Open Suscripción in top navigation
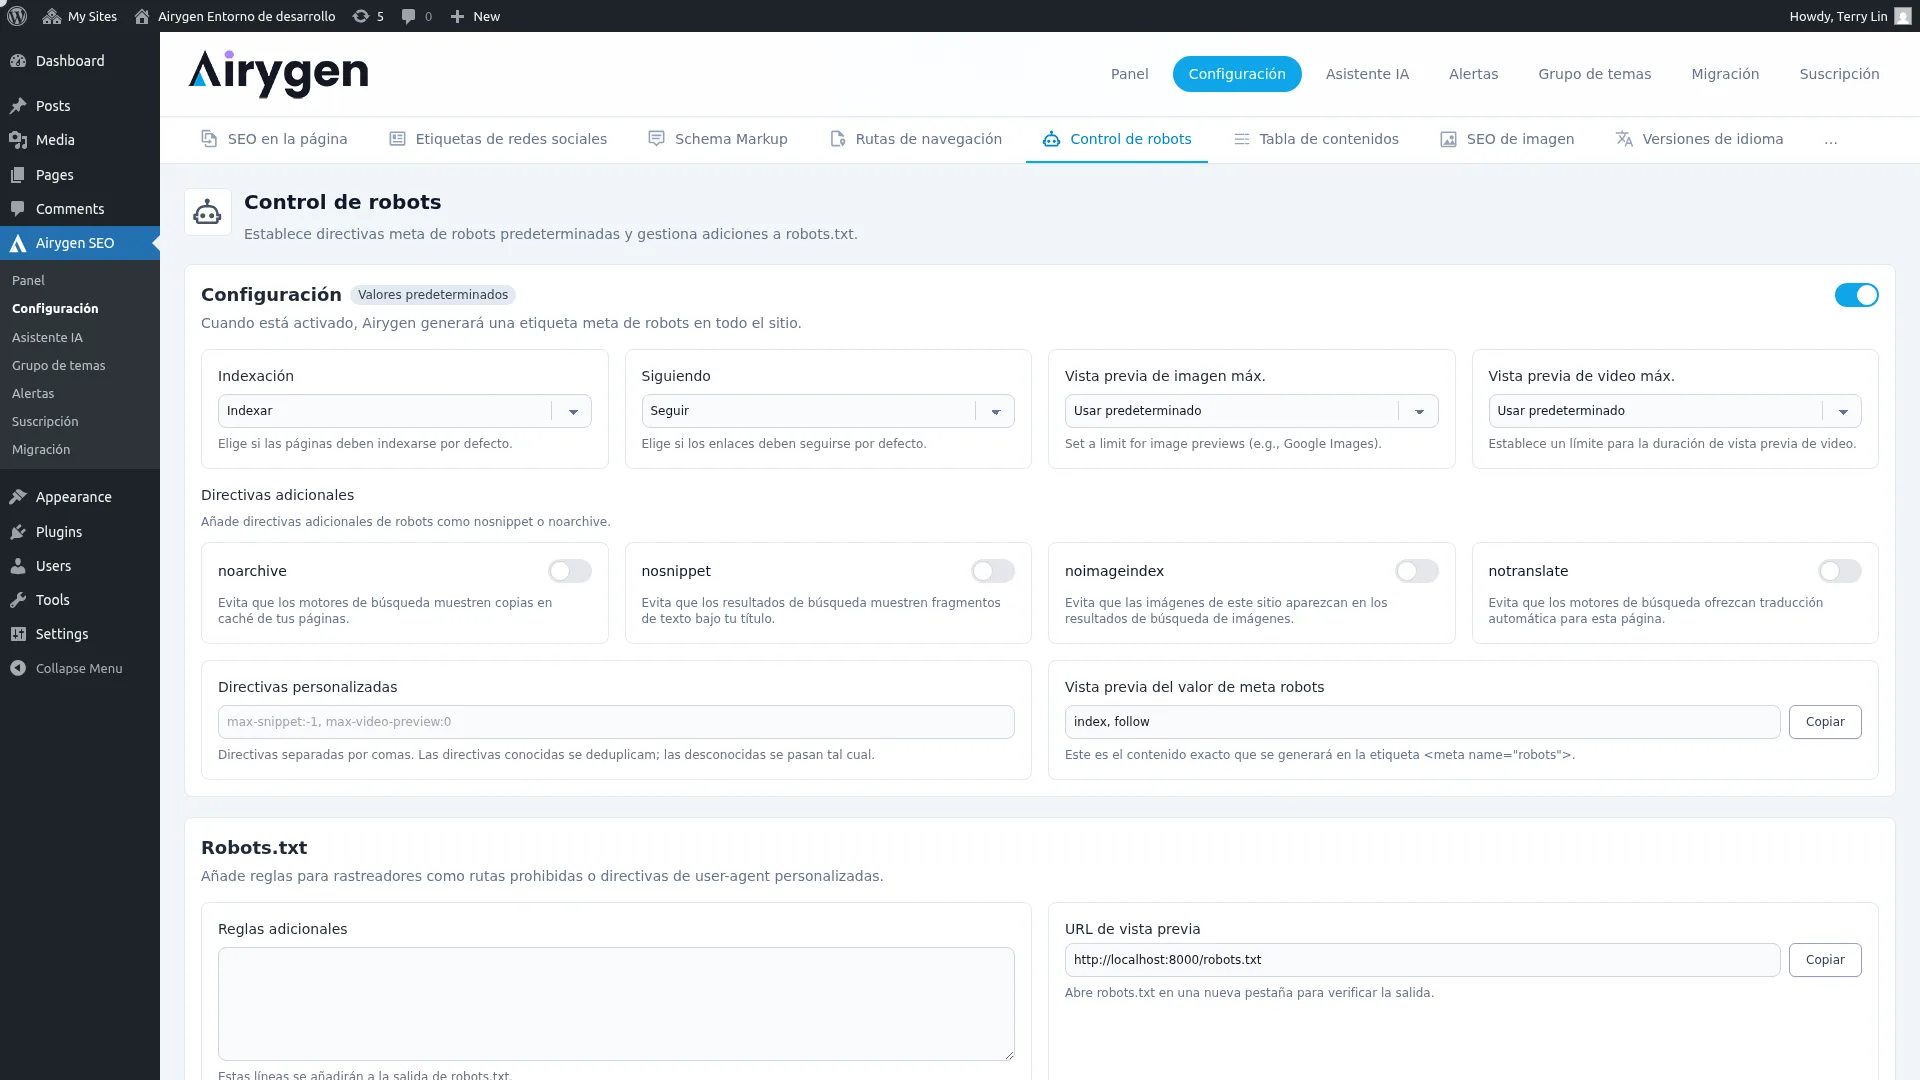1920x1080 pixels. tap(1840, 74)
